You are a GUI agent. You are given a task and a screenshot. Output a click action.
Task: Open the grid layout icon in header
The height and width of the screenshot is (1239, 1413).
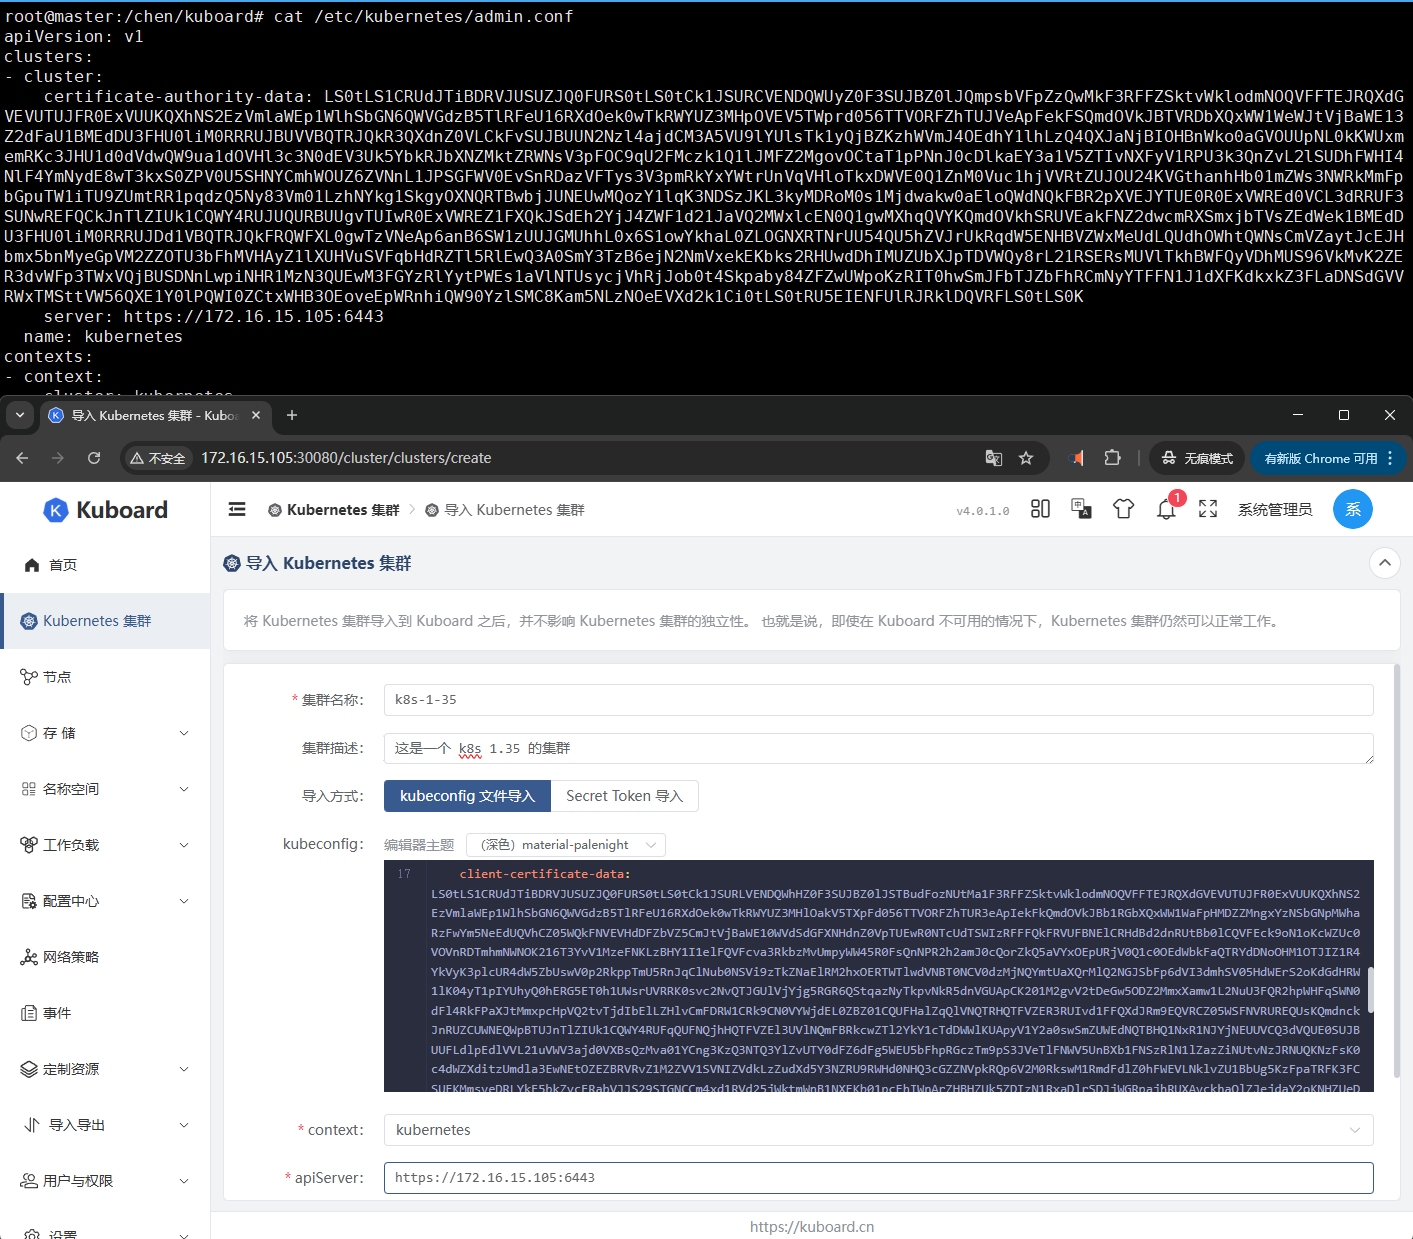pos(1040,509)
